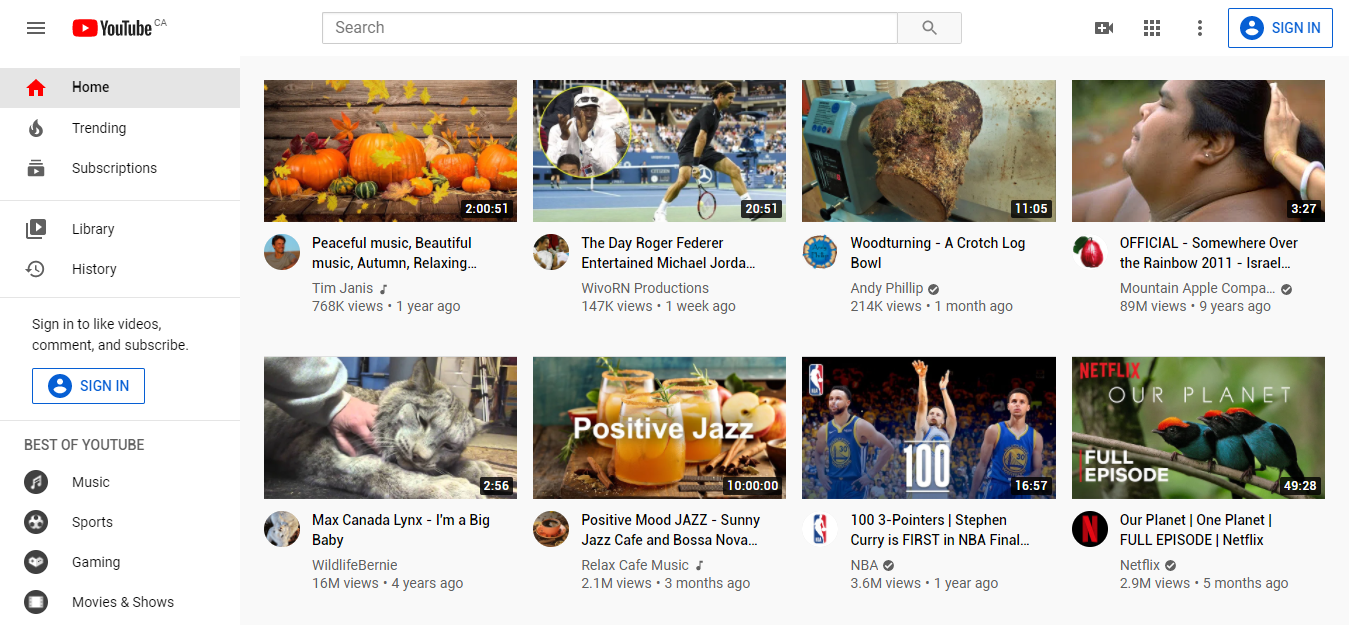Click the search magnifier button
The height and width of the screenshot is (625, 1349).
point(929,28)
